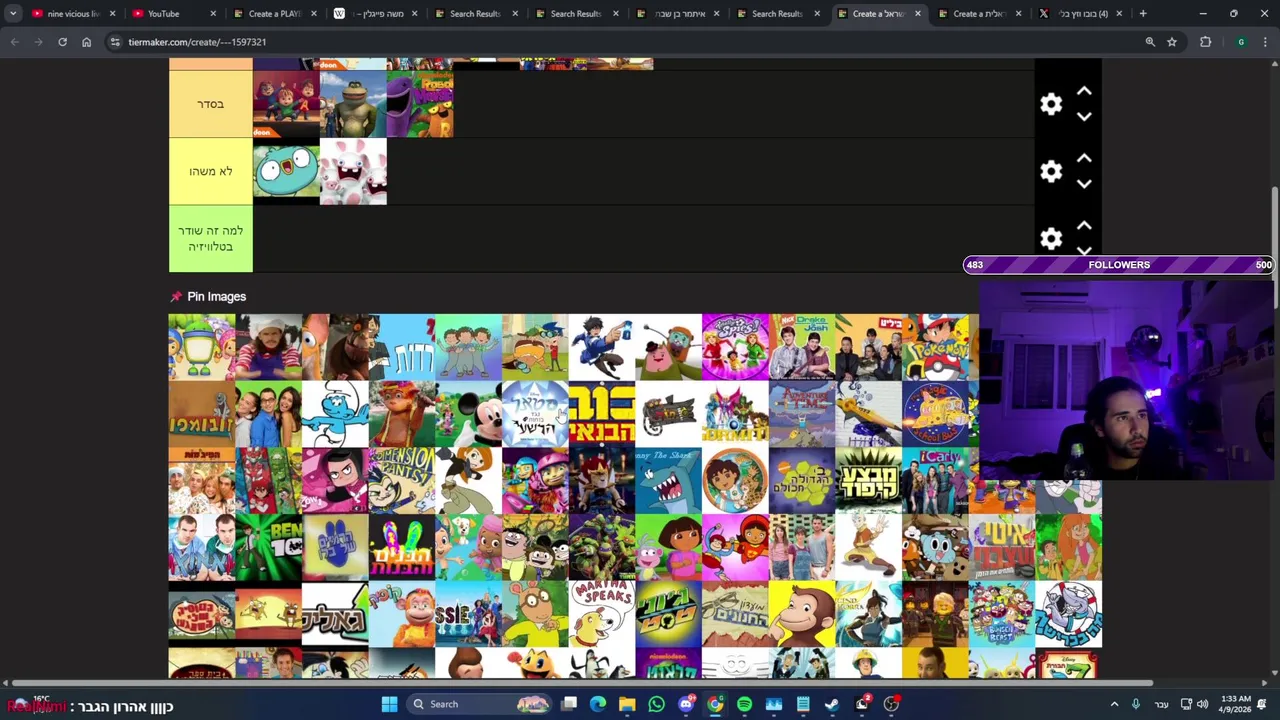The image size is (1280, 720).
Task: Bookmark this page with star icon
Action: 1172,42
